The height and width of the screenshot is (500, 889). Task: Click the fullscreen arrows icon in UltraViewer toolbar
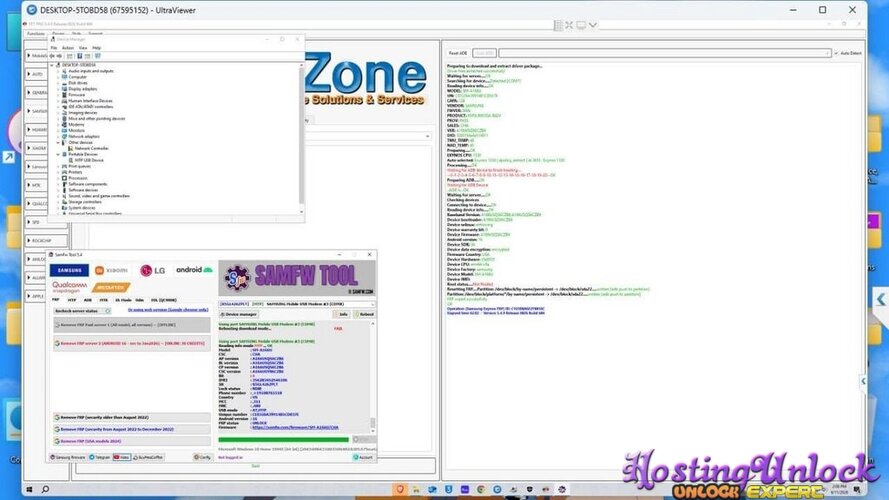click(569, 25)
